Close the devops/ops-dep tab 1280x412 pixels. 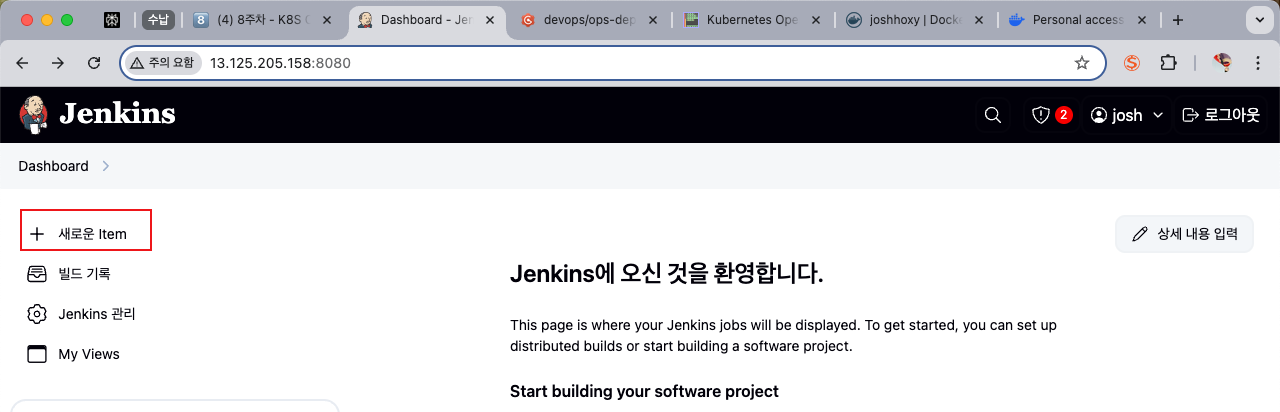click(652, 20)
